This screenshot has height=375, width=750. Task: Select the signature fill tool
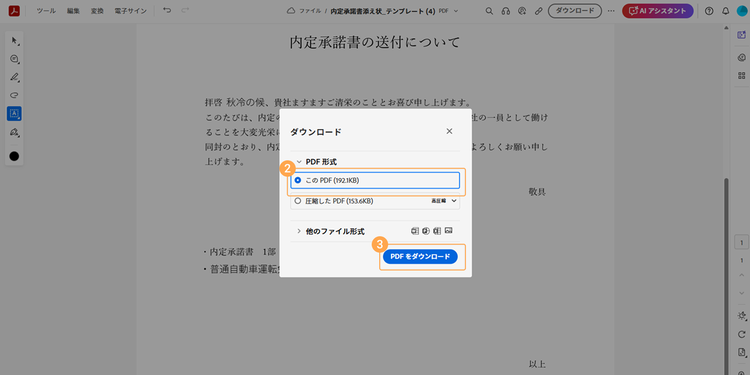[14, 132]
